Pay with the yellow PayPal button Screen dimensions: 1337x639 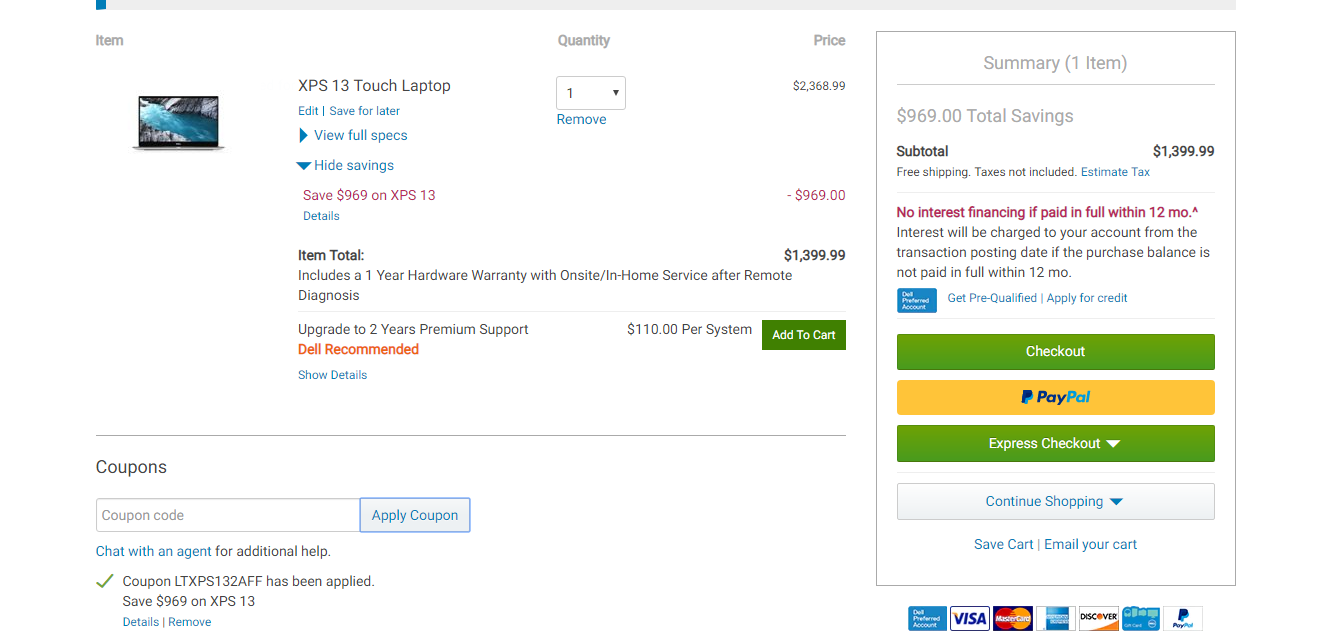tap(1056, 397)
